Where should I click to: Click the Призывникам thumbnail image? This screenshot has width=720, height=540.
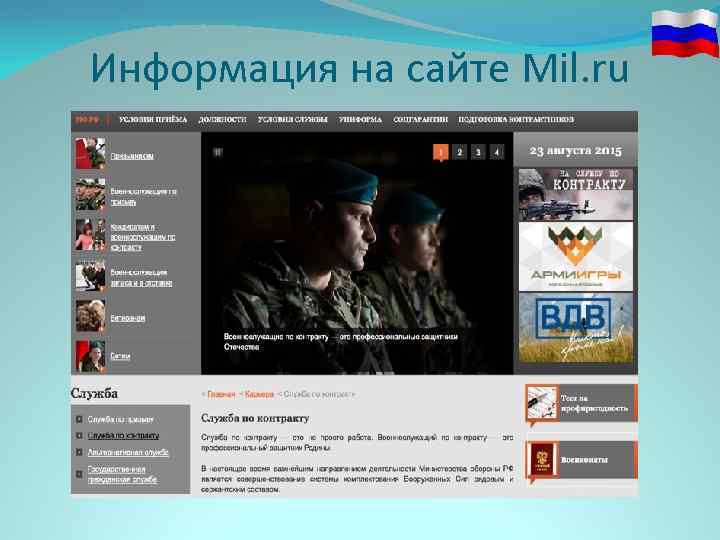point(90,153)
